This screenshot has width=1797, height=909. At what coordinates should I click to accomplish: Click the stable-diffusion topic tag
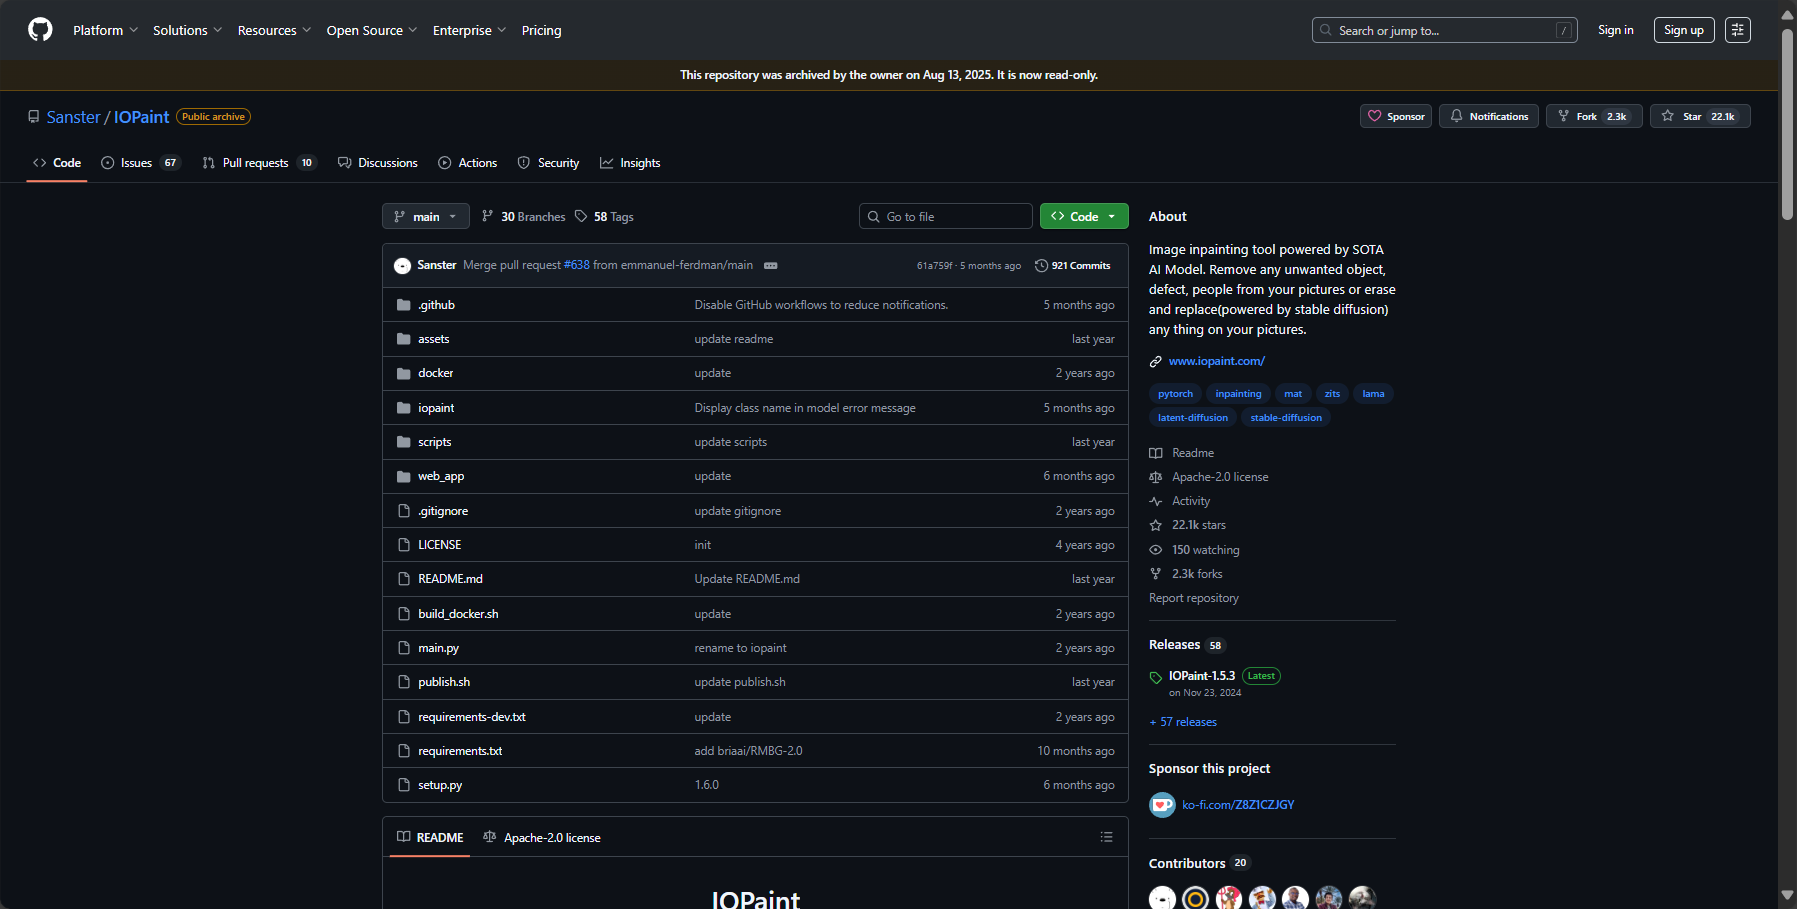coord(1286,418)
